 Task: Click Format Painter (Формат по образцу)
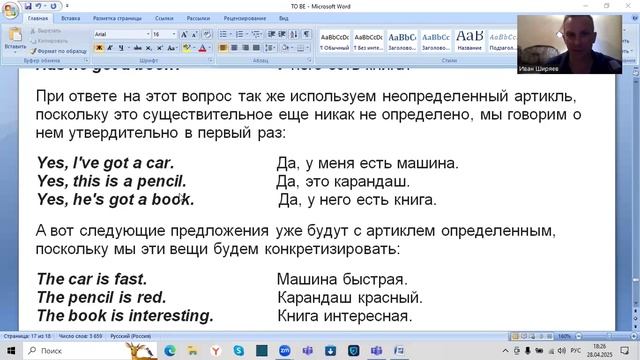coord(58,51)
